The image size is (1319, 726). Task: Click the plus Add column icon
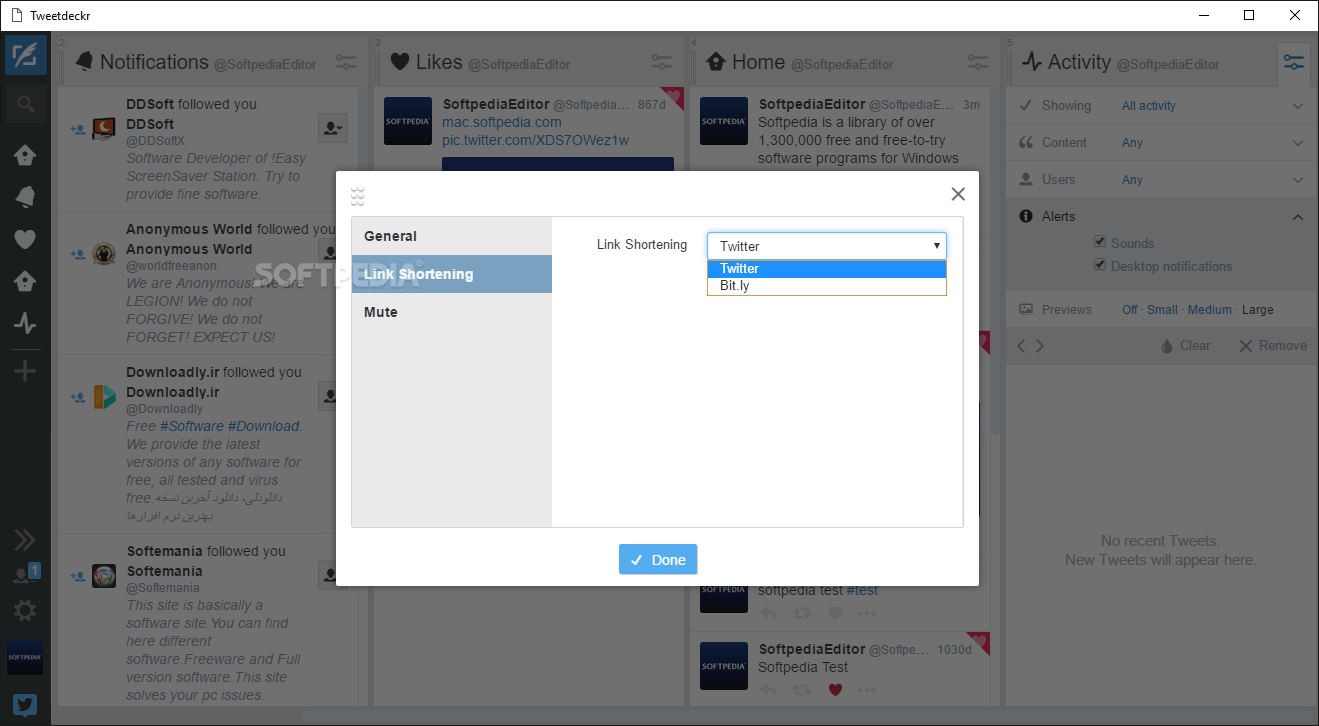(25, 372)
